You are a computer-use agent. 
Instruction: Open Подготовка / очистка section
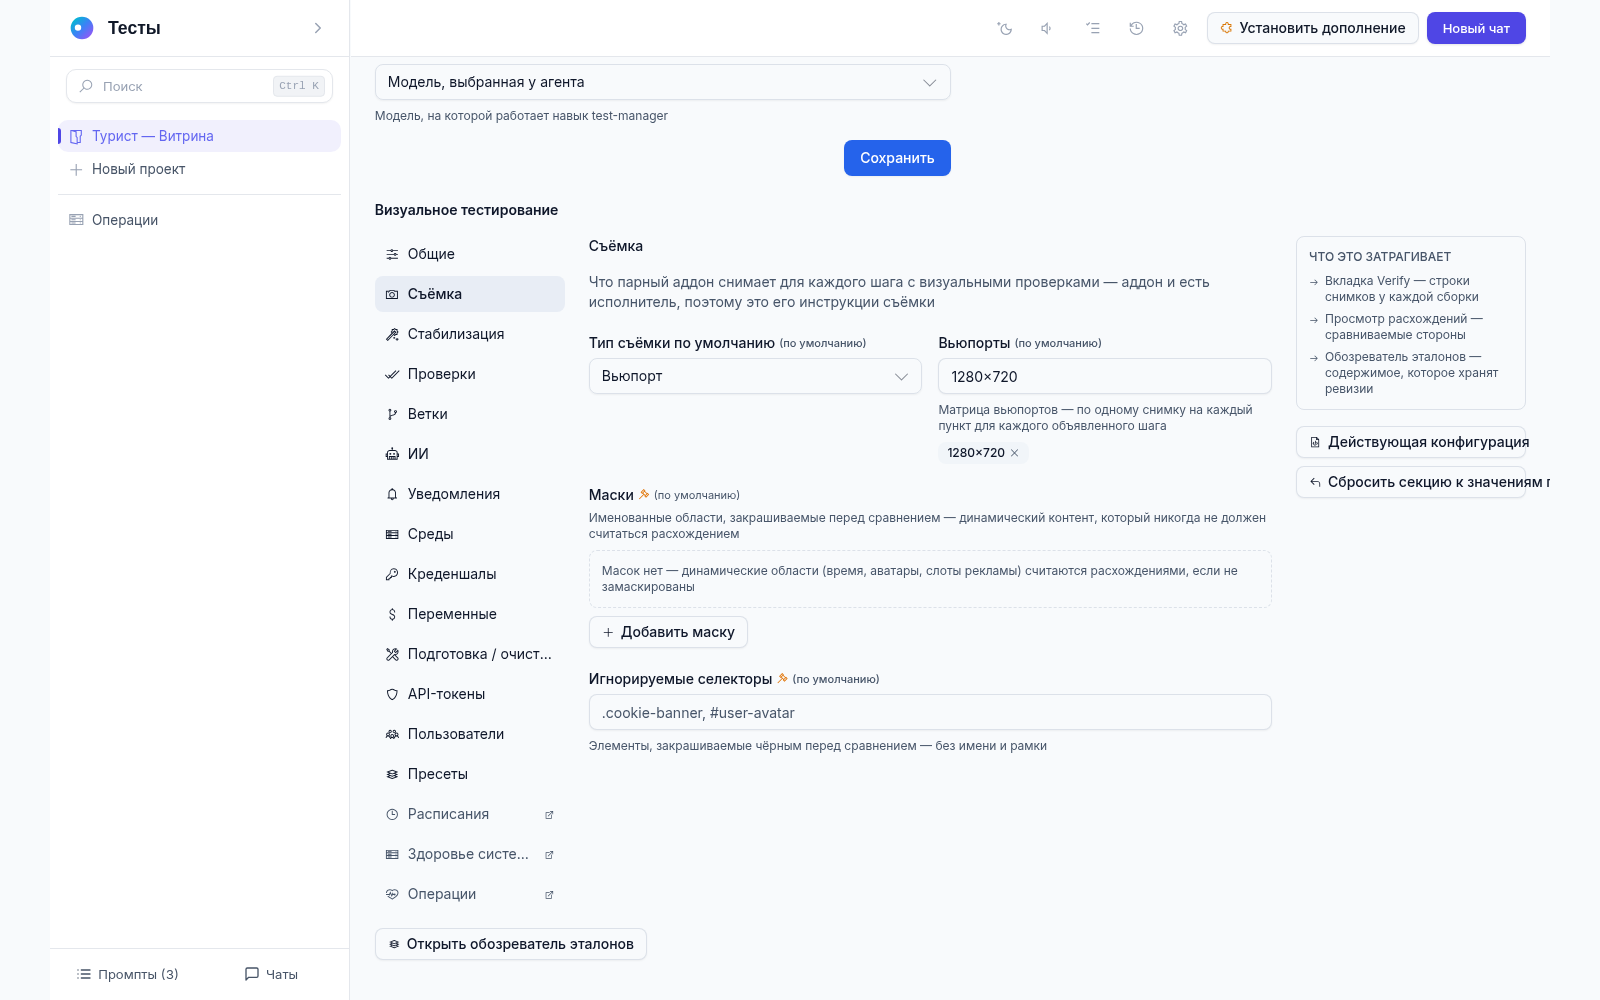click(470, 654)
